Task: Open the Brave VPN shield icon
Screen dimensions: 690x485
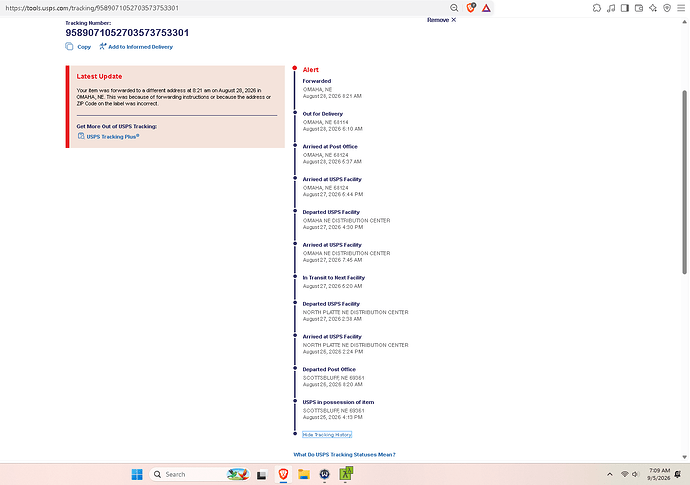Action: pos(667,8)
